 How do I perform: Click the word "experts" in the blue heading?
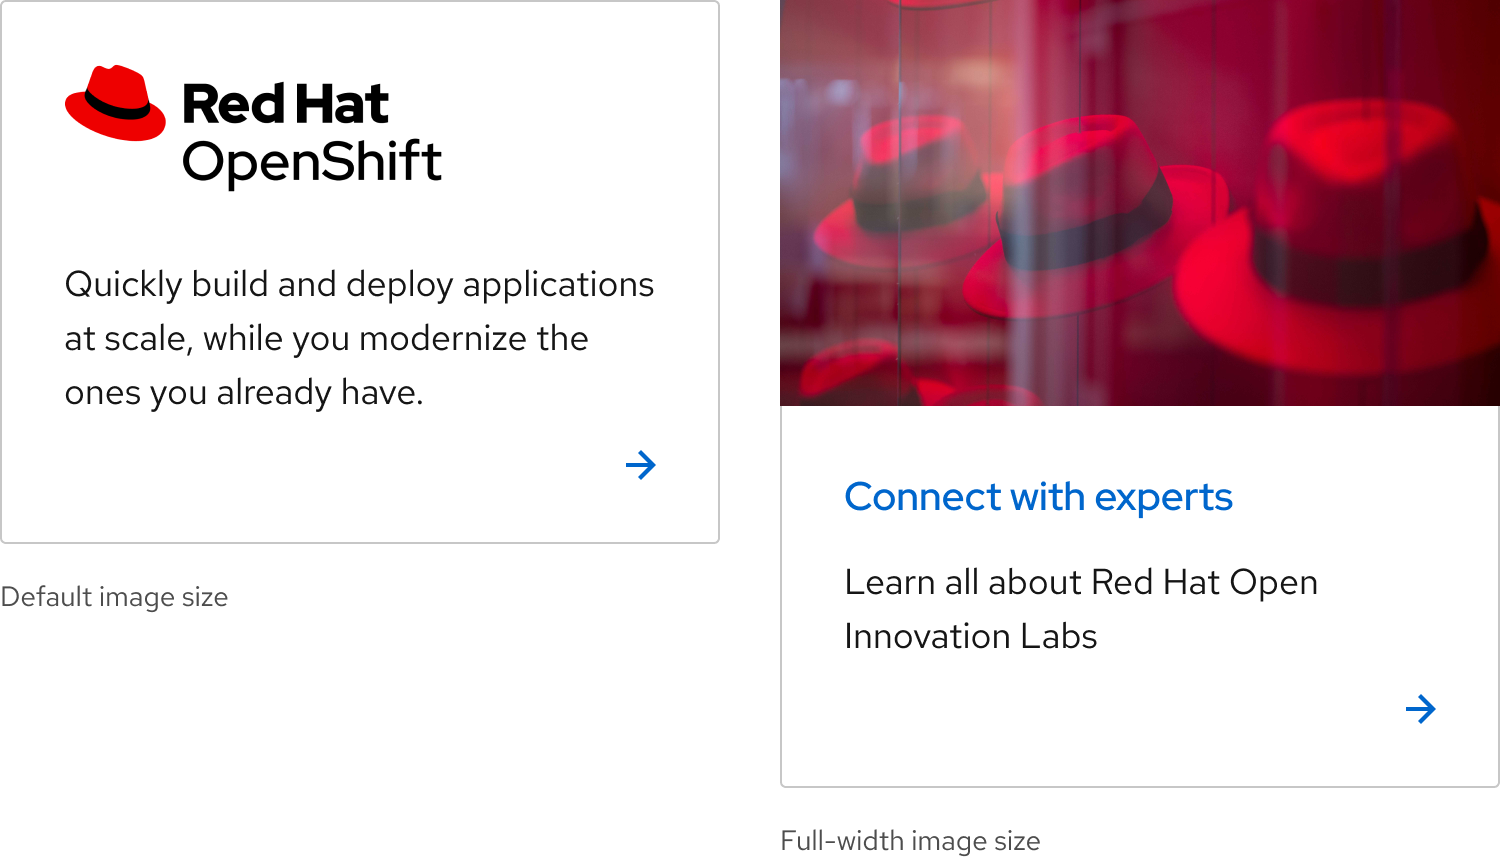click(x=1164, y=498)
